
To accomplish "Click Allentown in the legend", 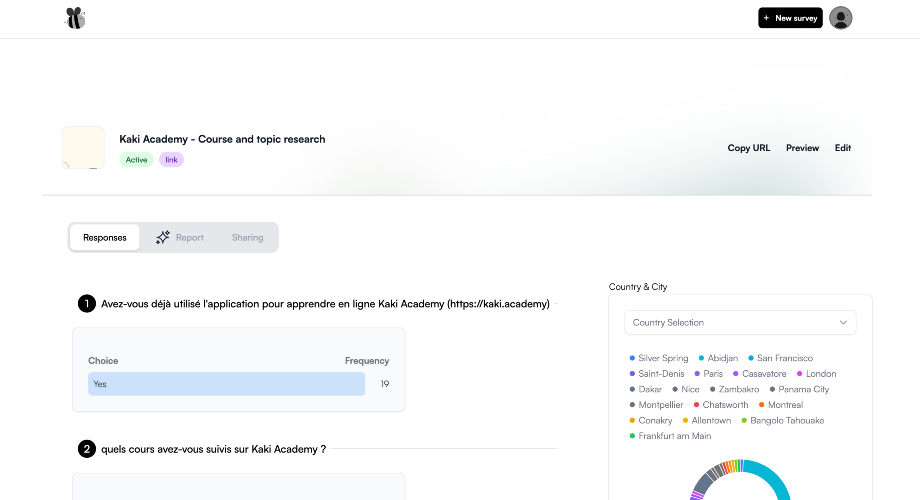I will 706,420.
